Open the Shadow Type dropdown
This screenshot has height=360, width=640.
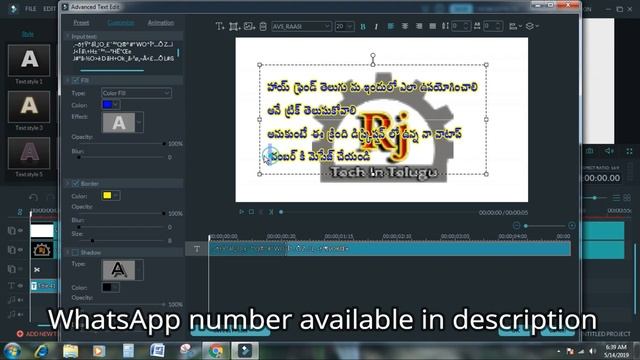139,270
